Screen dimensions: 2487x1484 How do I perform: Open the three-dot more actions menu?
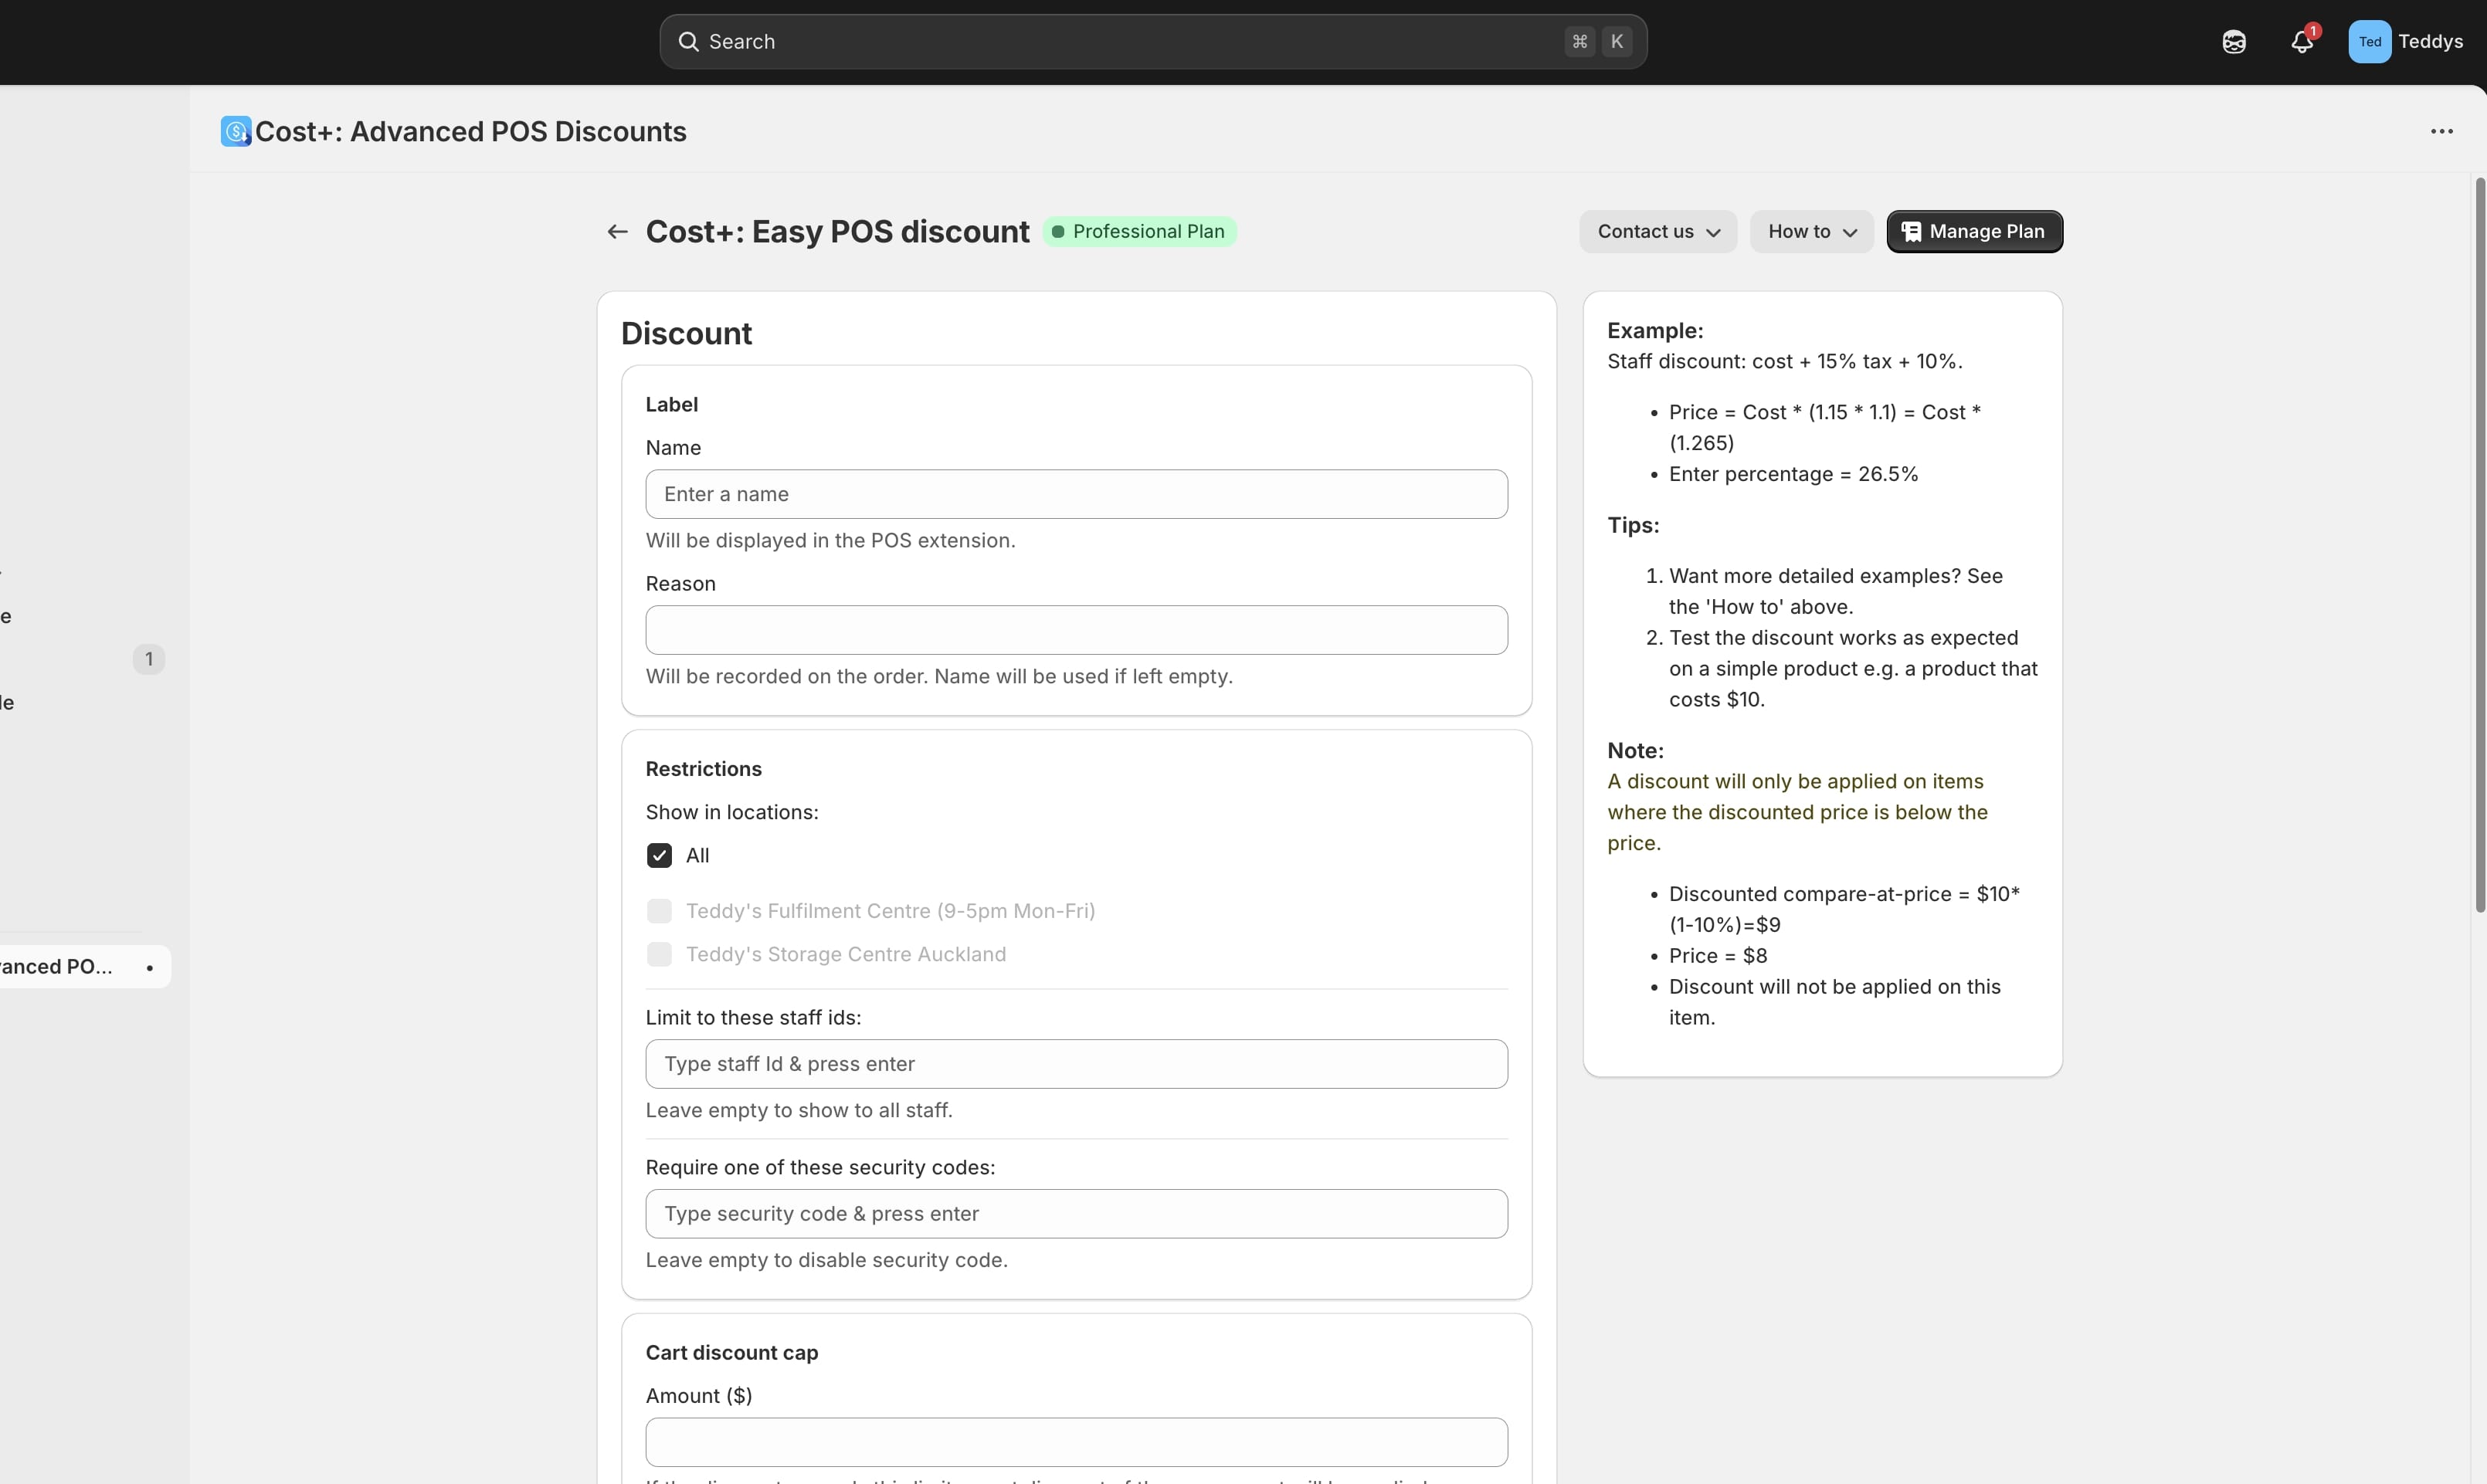coord(2441,132)
